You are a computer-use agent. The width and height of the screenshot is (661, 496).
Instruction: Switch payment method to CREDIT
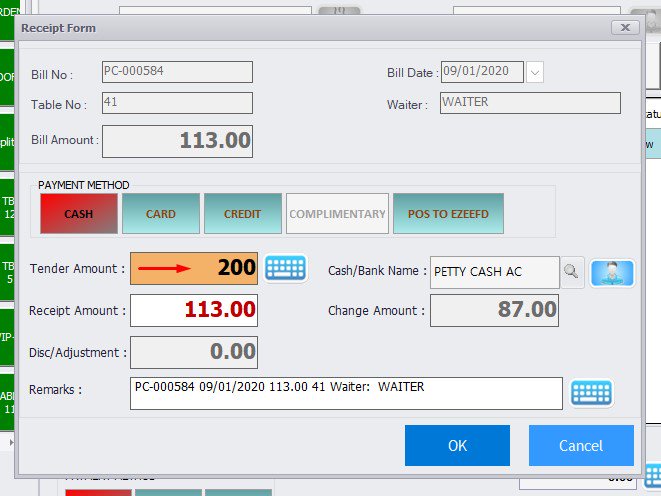[x=243, y=214]
